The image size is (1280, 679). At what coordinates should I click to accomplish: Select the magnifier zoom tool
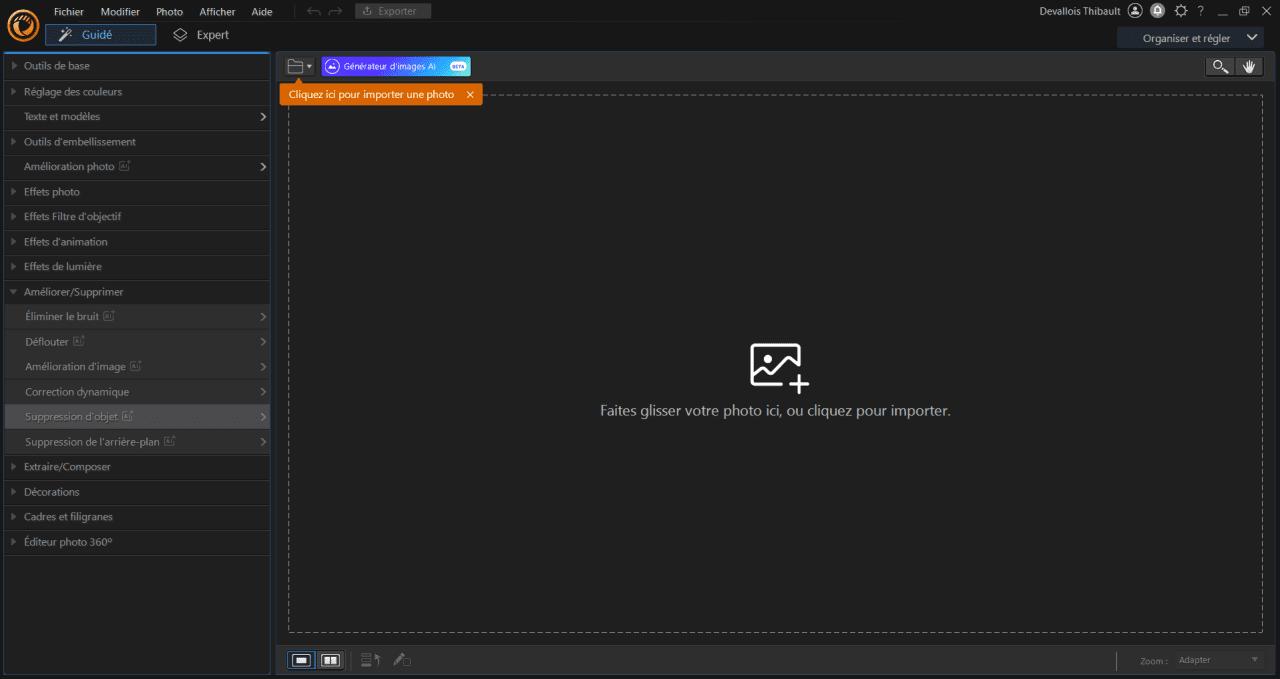1220,66
